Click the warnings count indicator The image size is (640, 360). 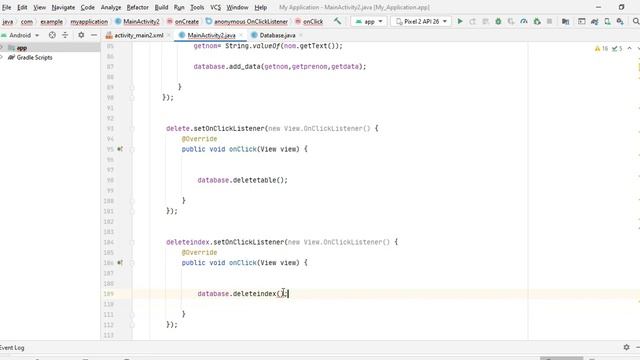[x=601, y=49]
